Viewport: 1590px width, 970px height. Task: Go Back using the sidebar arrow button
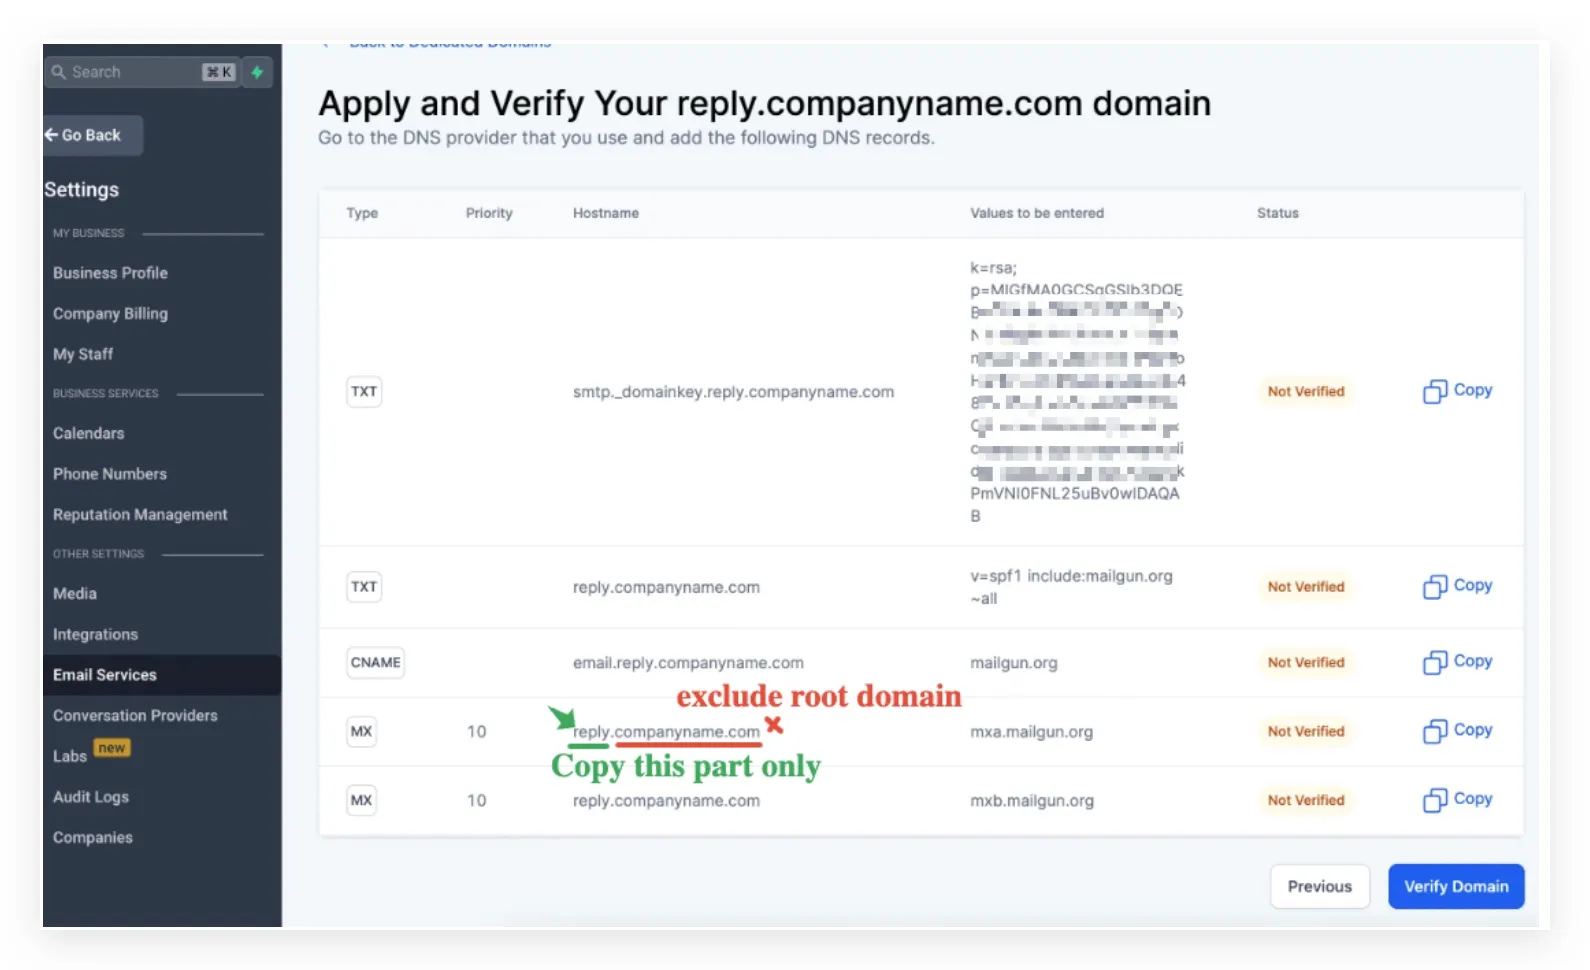pos(92,135)
